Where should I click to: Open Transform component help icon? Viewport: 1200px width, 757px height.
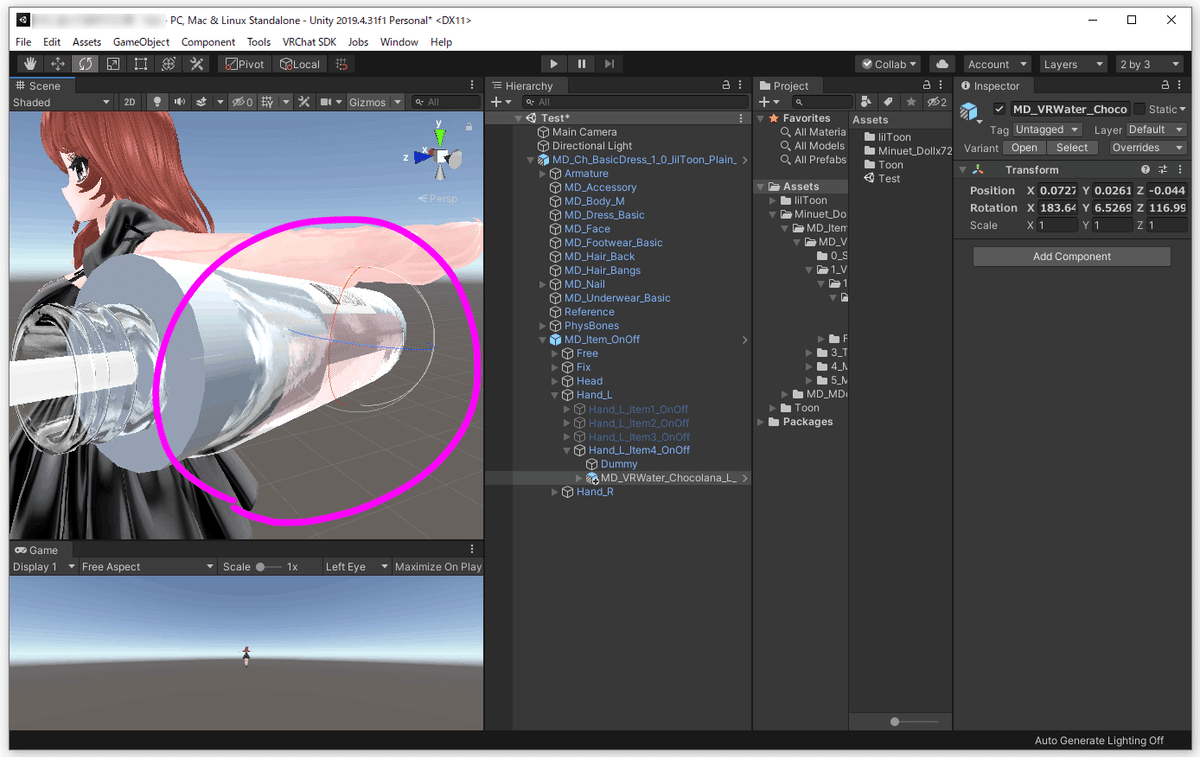coord(1146,170)
